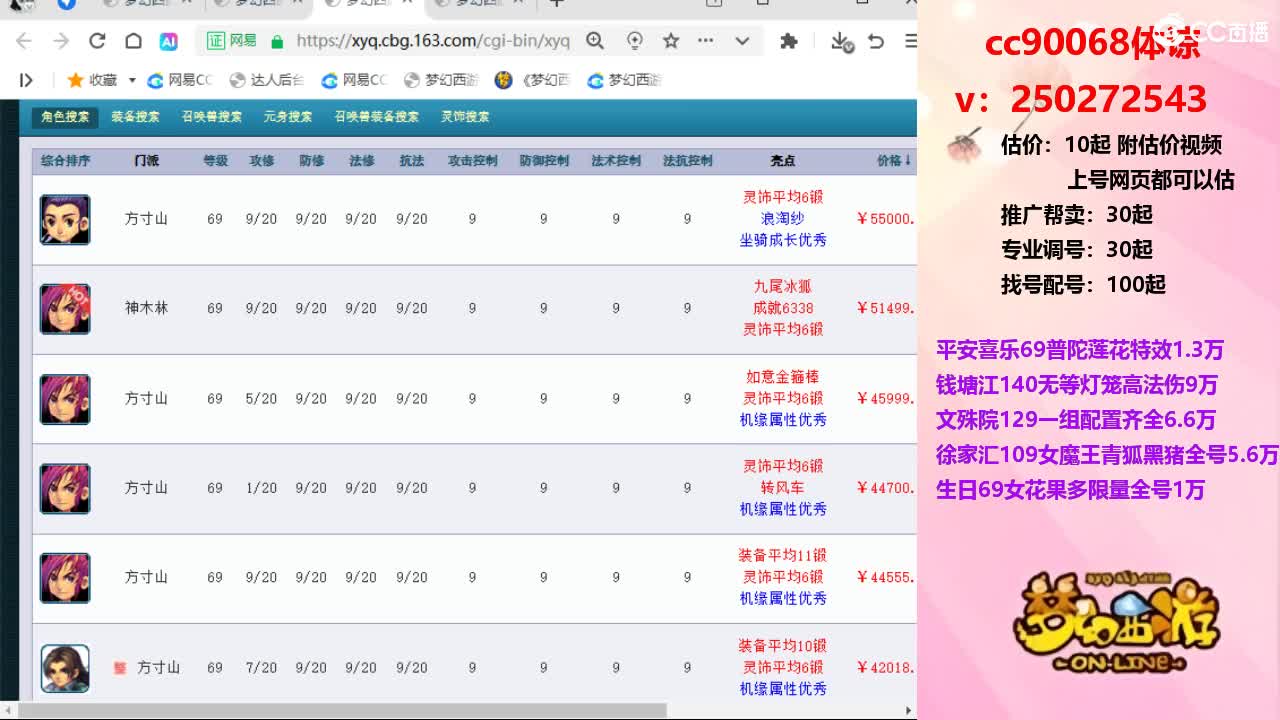Screen dimensions: 1280x720
Task: Switch to the 灵饰搜索 tab
Action: [x=465, y=117]
